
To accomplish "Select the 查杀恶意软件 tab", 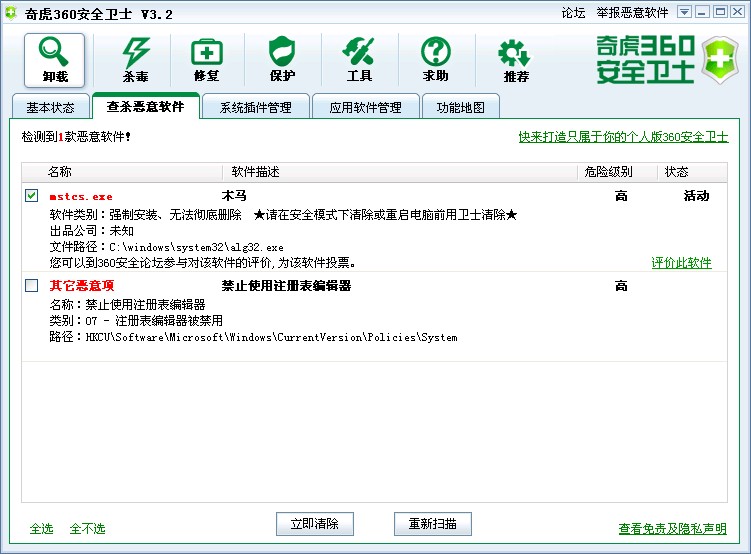I will (146, 106).
